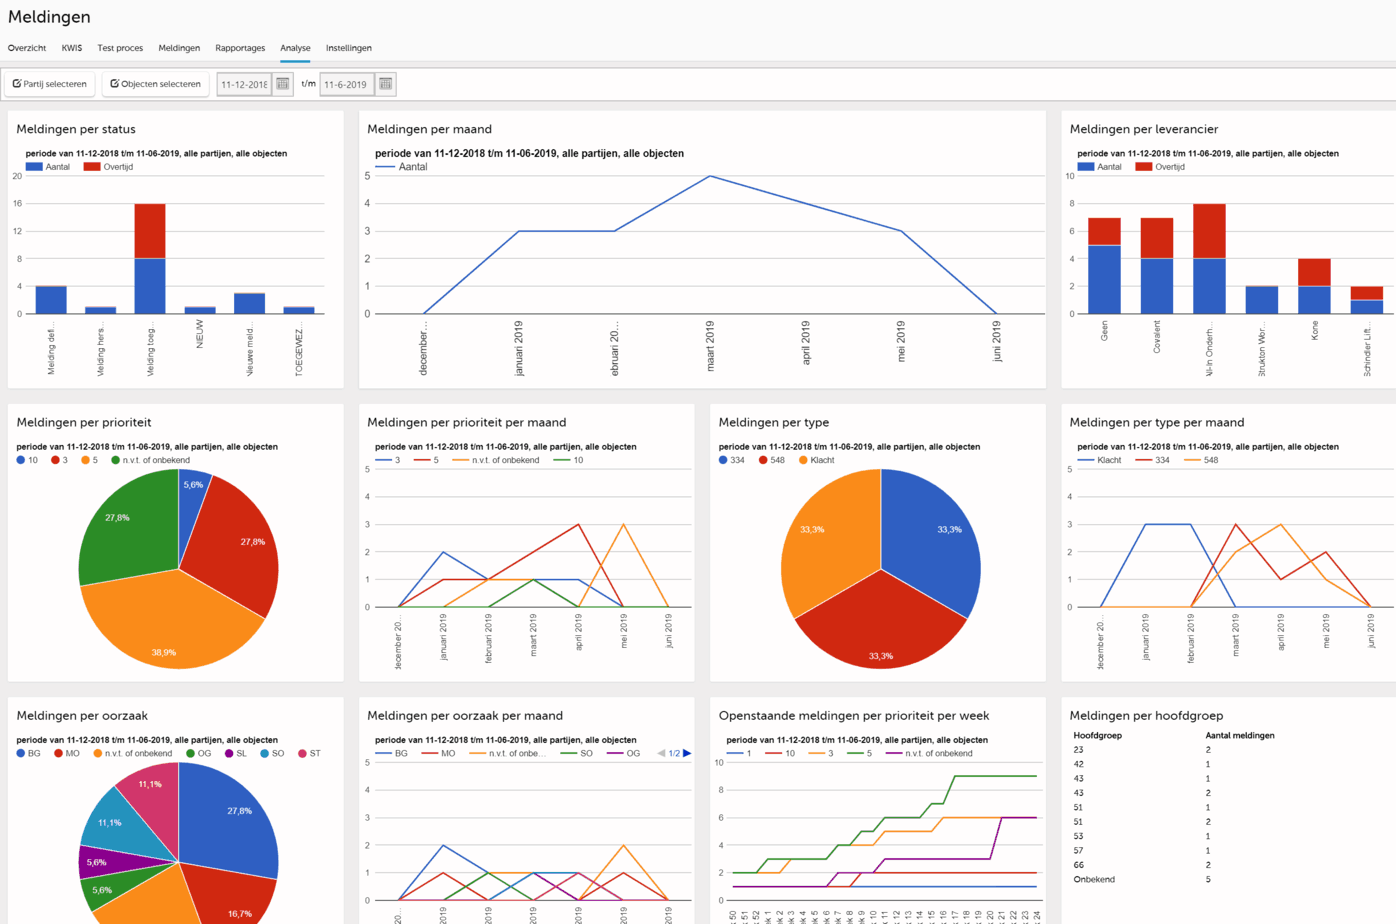Image resolution: width=1396 pixels, height=924 pixels.
Task: Click the 38,9% orange slice in prioriteit pie
Action: coord(165,625)
